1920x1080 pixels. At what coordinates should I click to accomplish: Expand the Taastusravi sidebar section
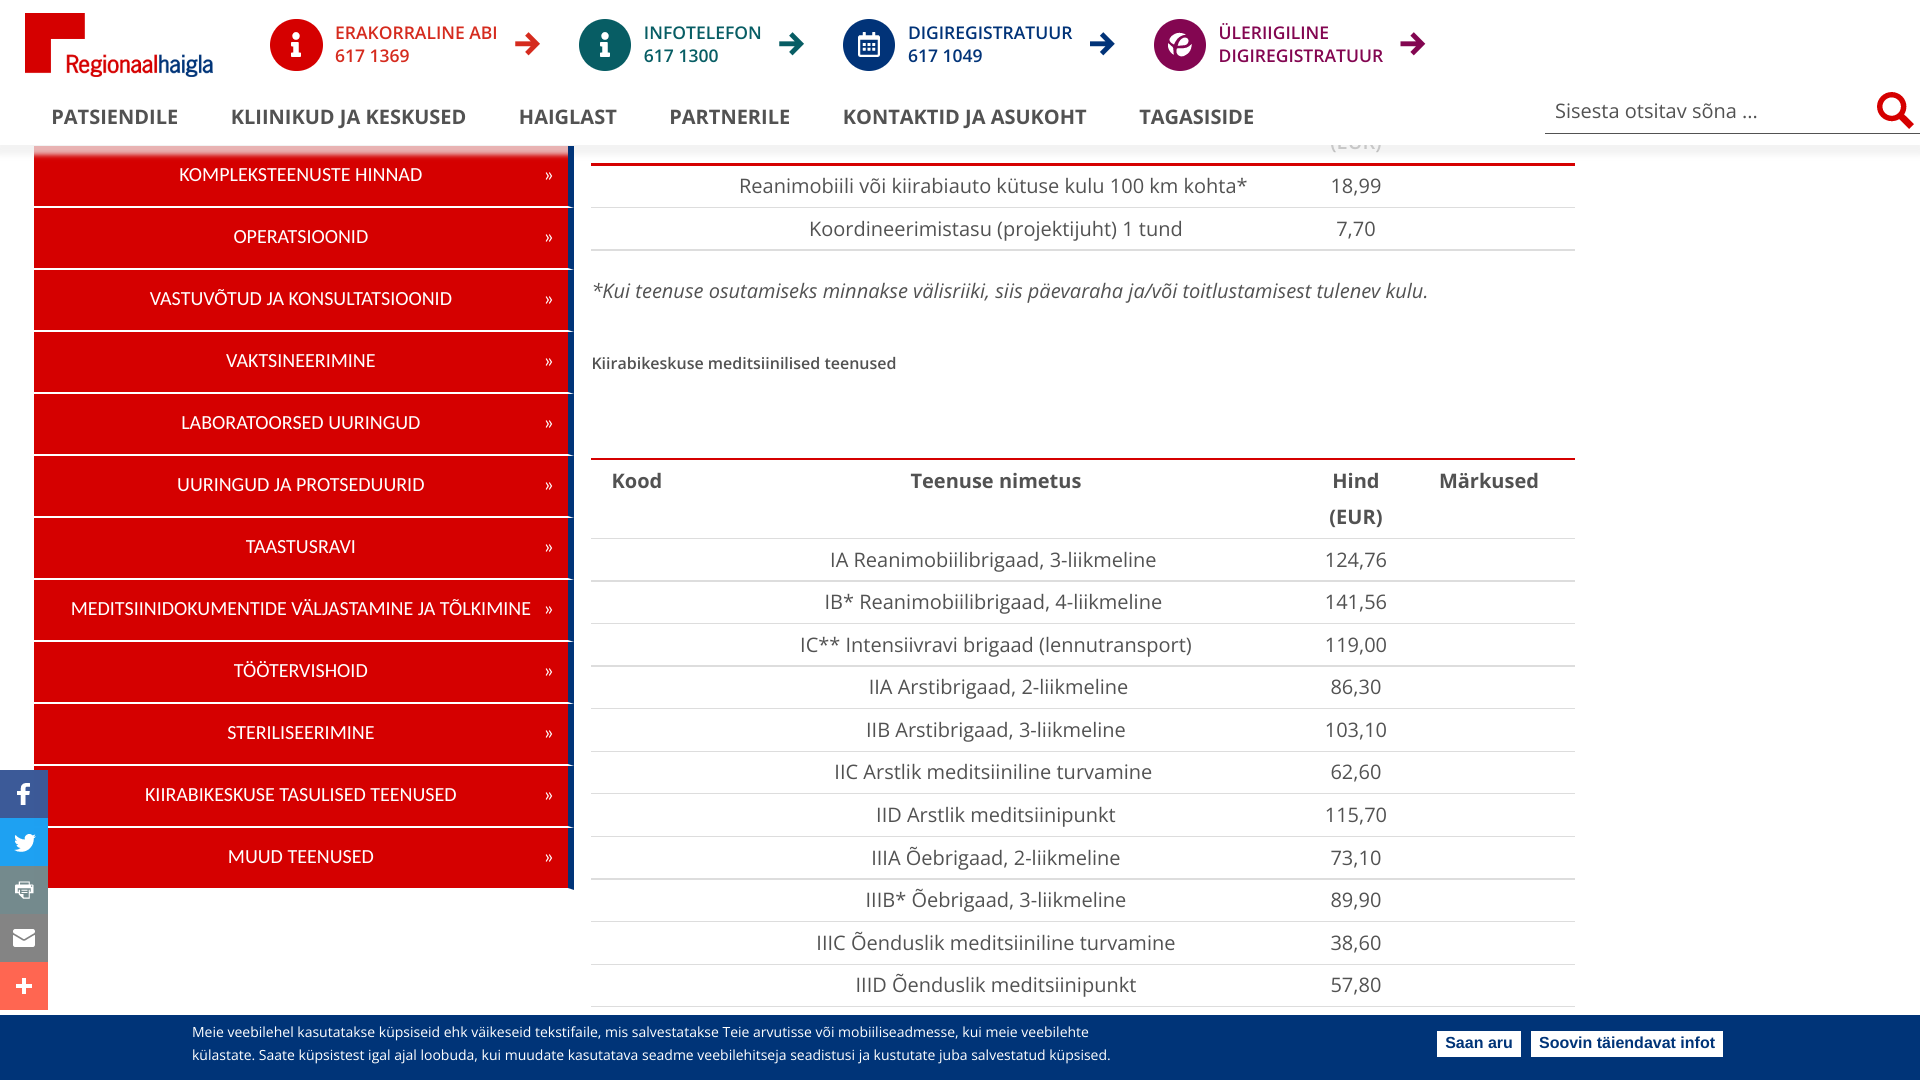point(301,547)
